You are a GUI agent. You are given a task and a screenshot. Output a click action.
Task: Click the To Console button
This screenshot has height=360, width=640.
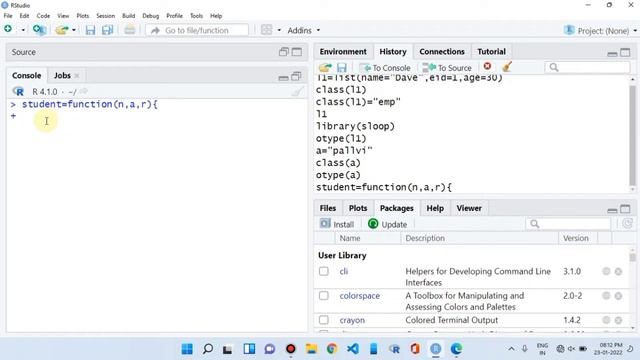click(385, 68)
